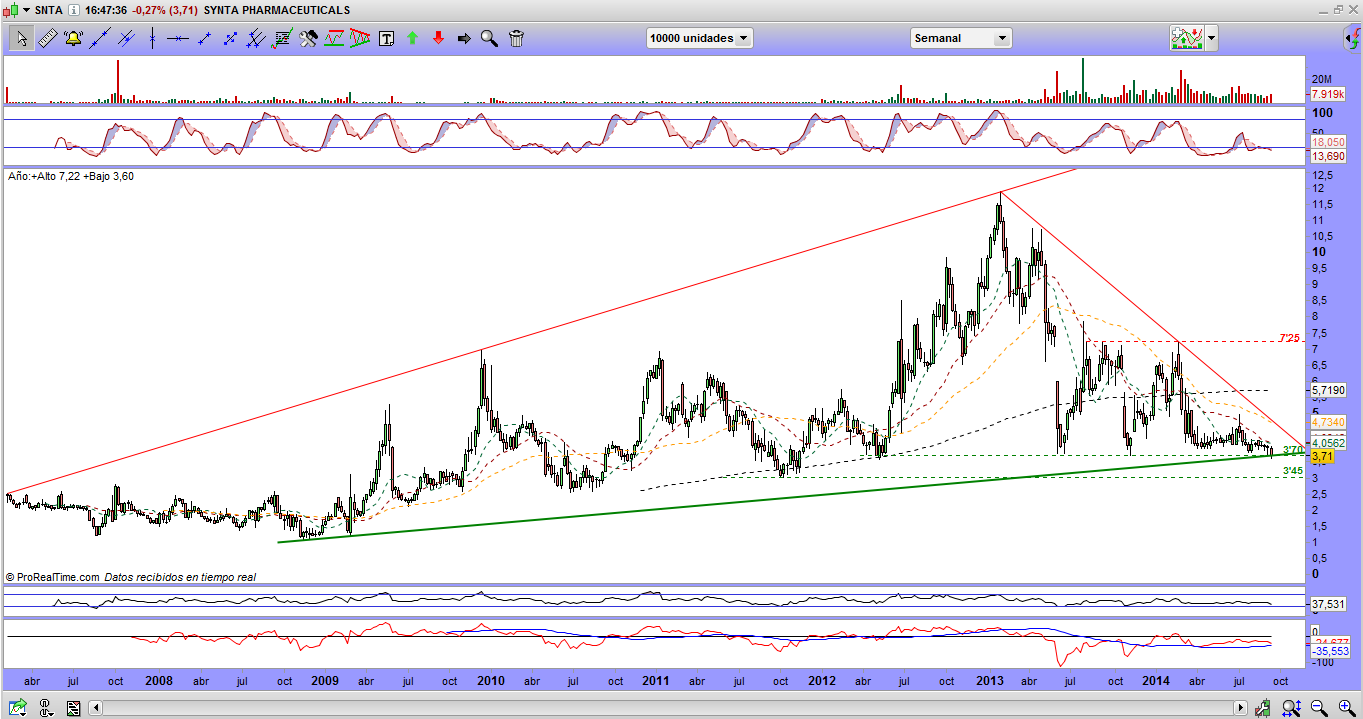Image resolution: width=1363 pixels, height=719 pixels.
Task: Click the trash can delete tool
Action: coord(516,38)
